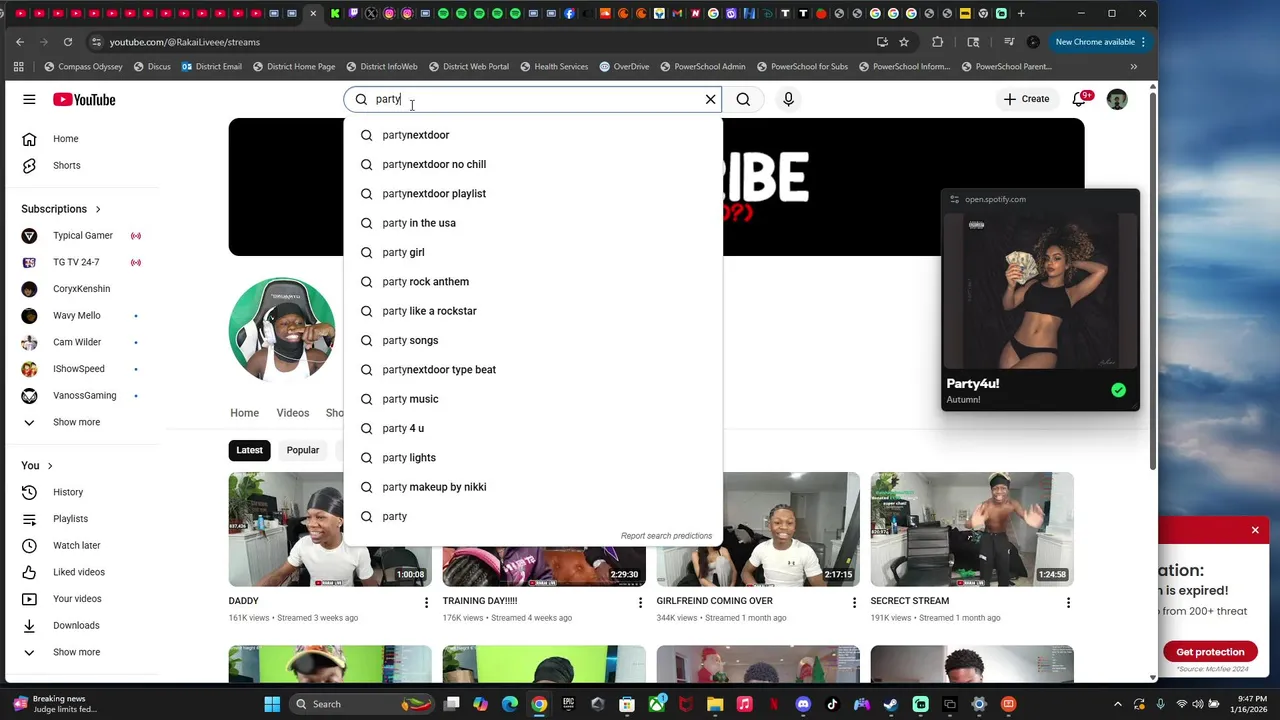Go to the YouTube logo home link

click(84, 99)
